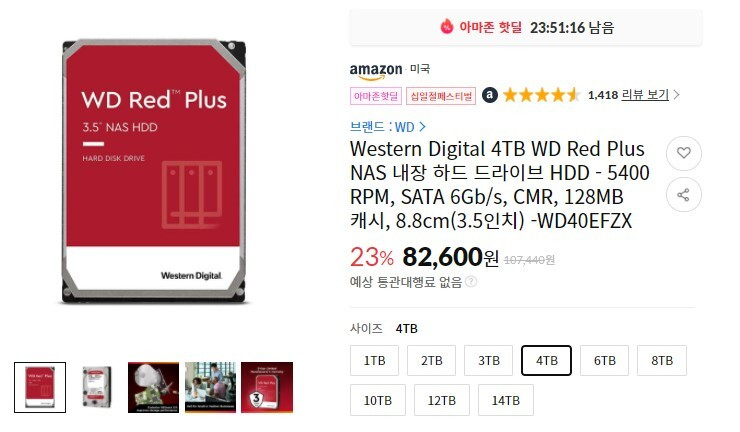Viewport: 740px width, 432px height.
Task: Choose the 14TB size option
Action: point(506,400)
